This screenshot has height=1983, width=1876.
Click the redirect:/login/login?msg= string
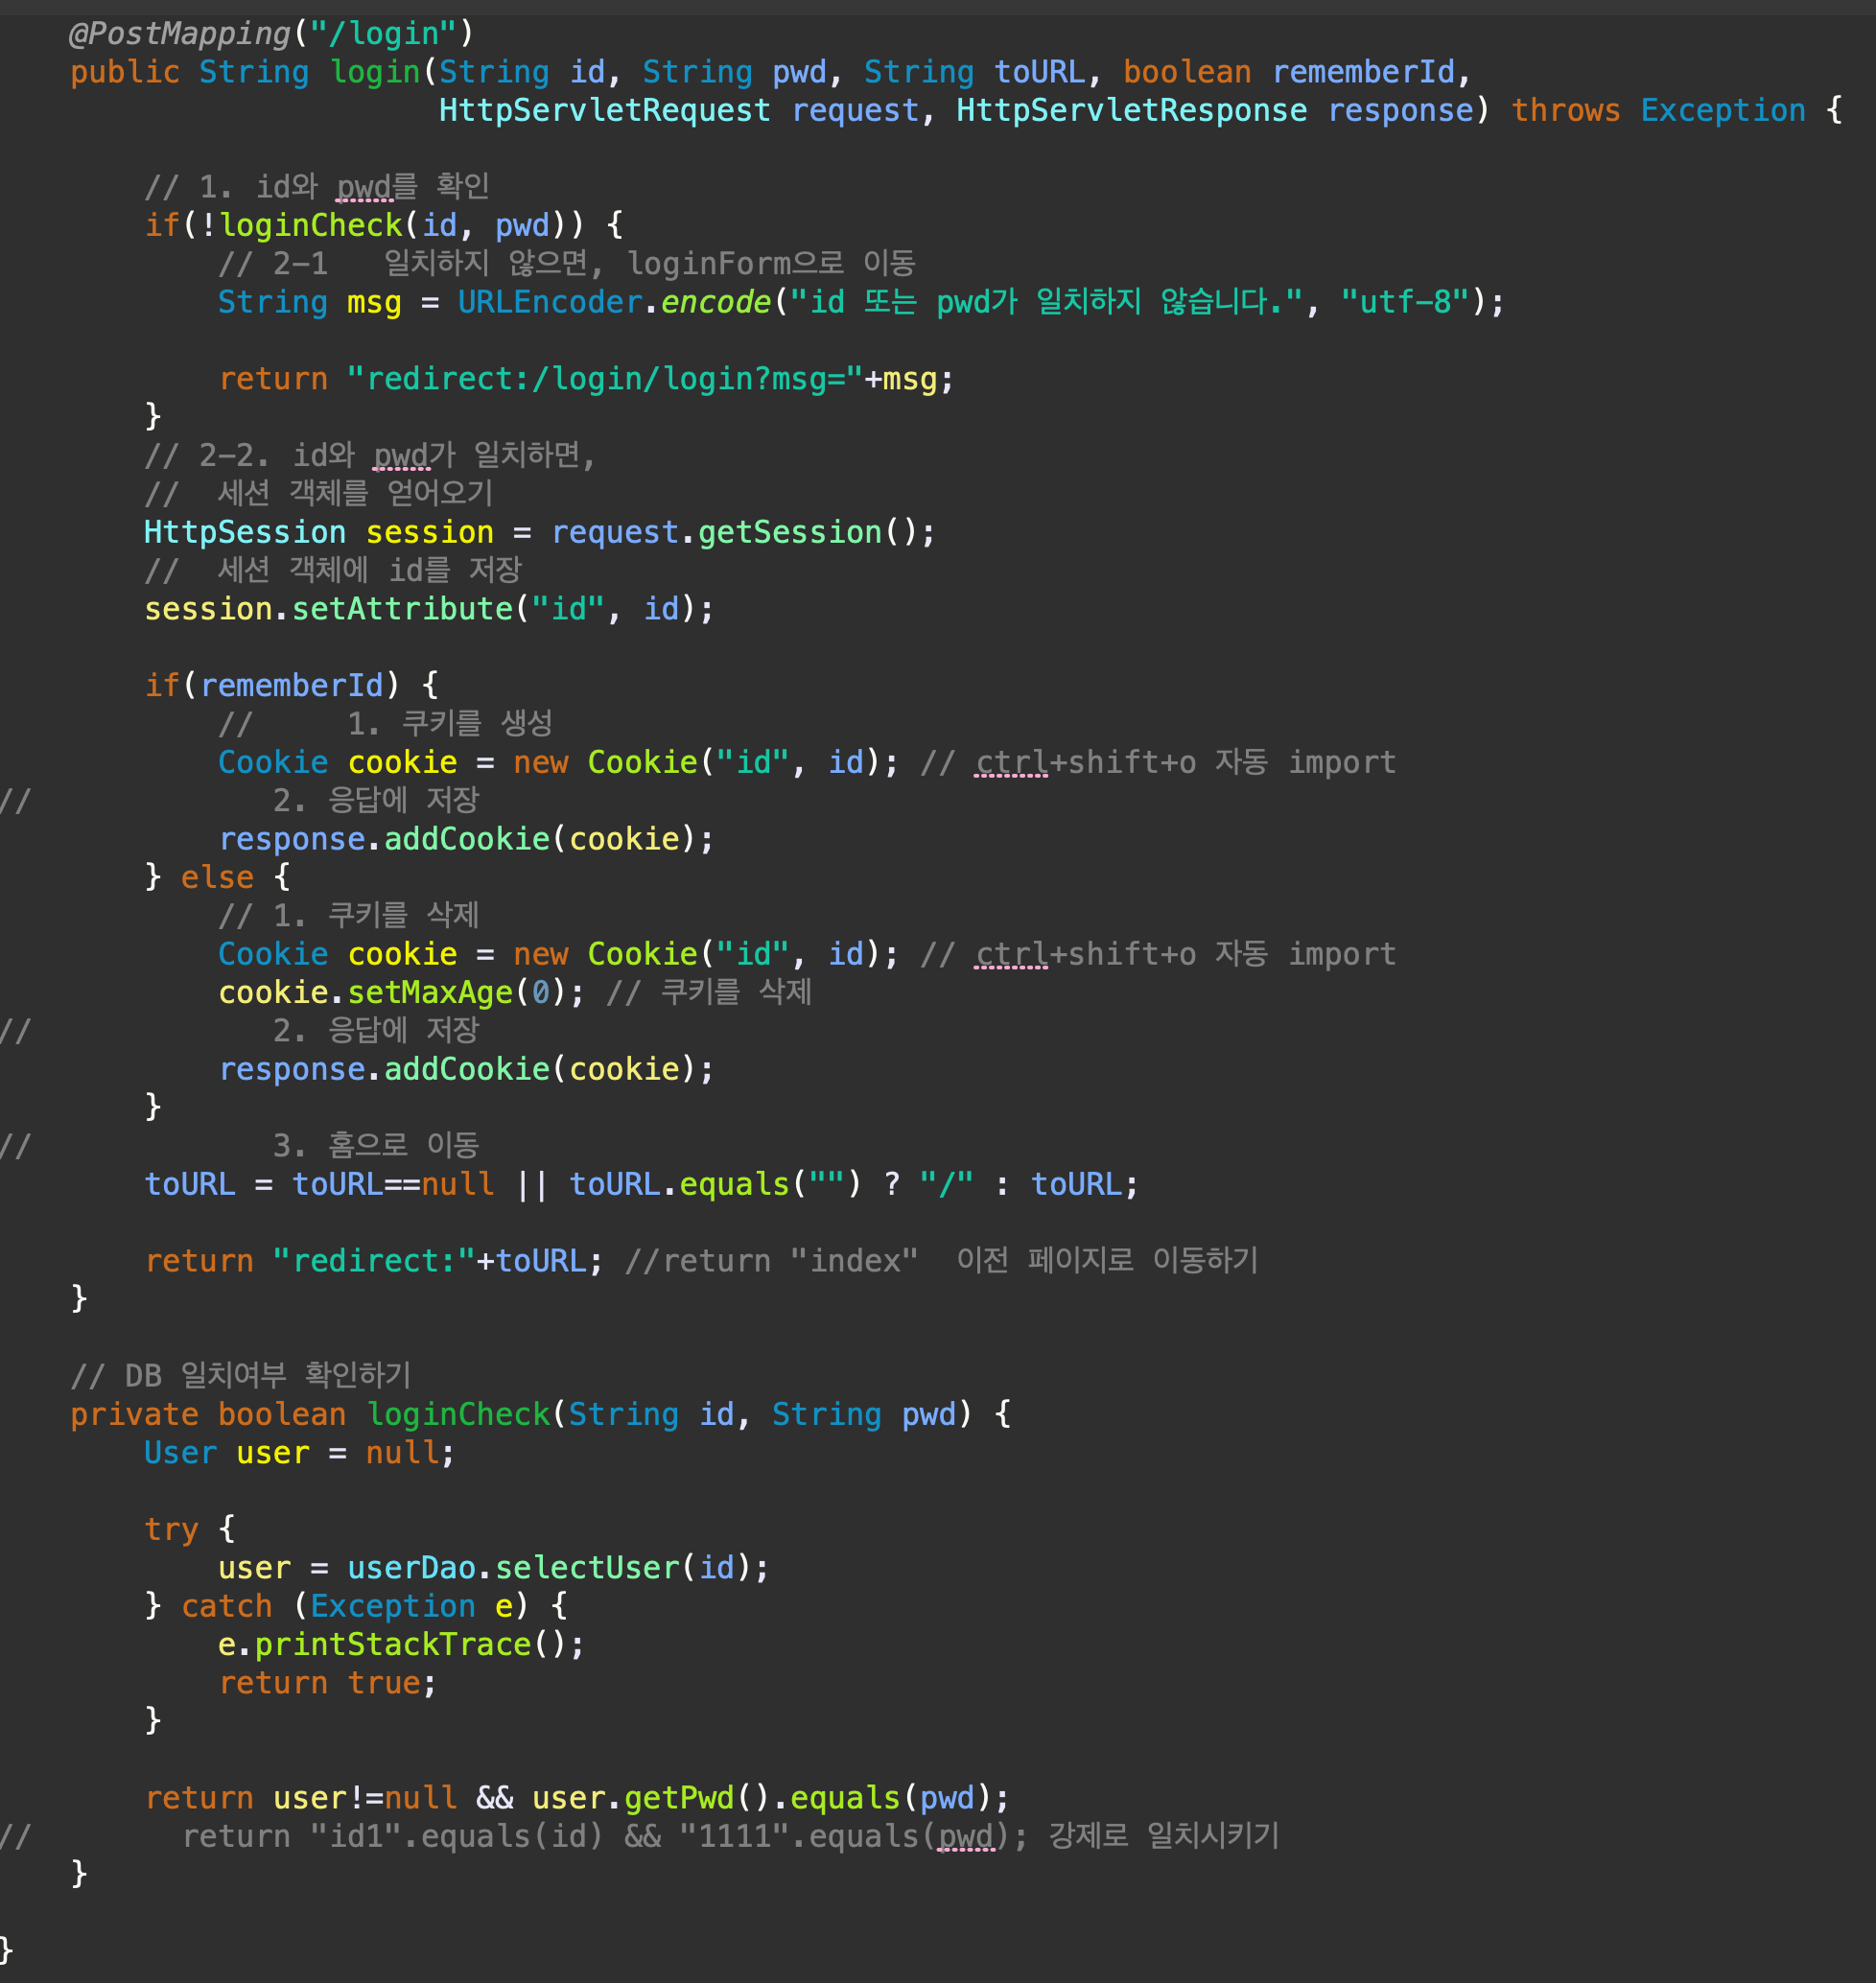coord(604,379)
